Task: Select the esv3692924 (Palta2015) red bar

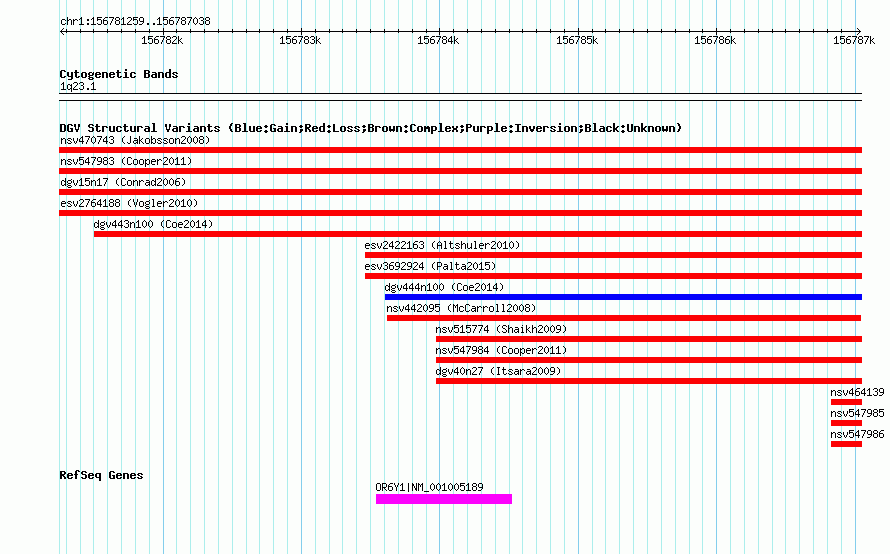Action: 614,276
